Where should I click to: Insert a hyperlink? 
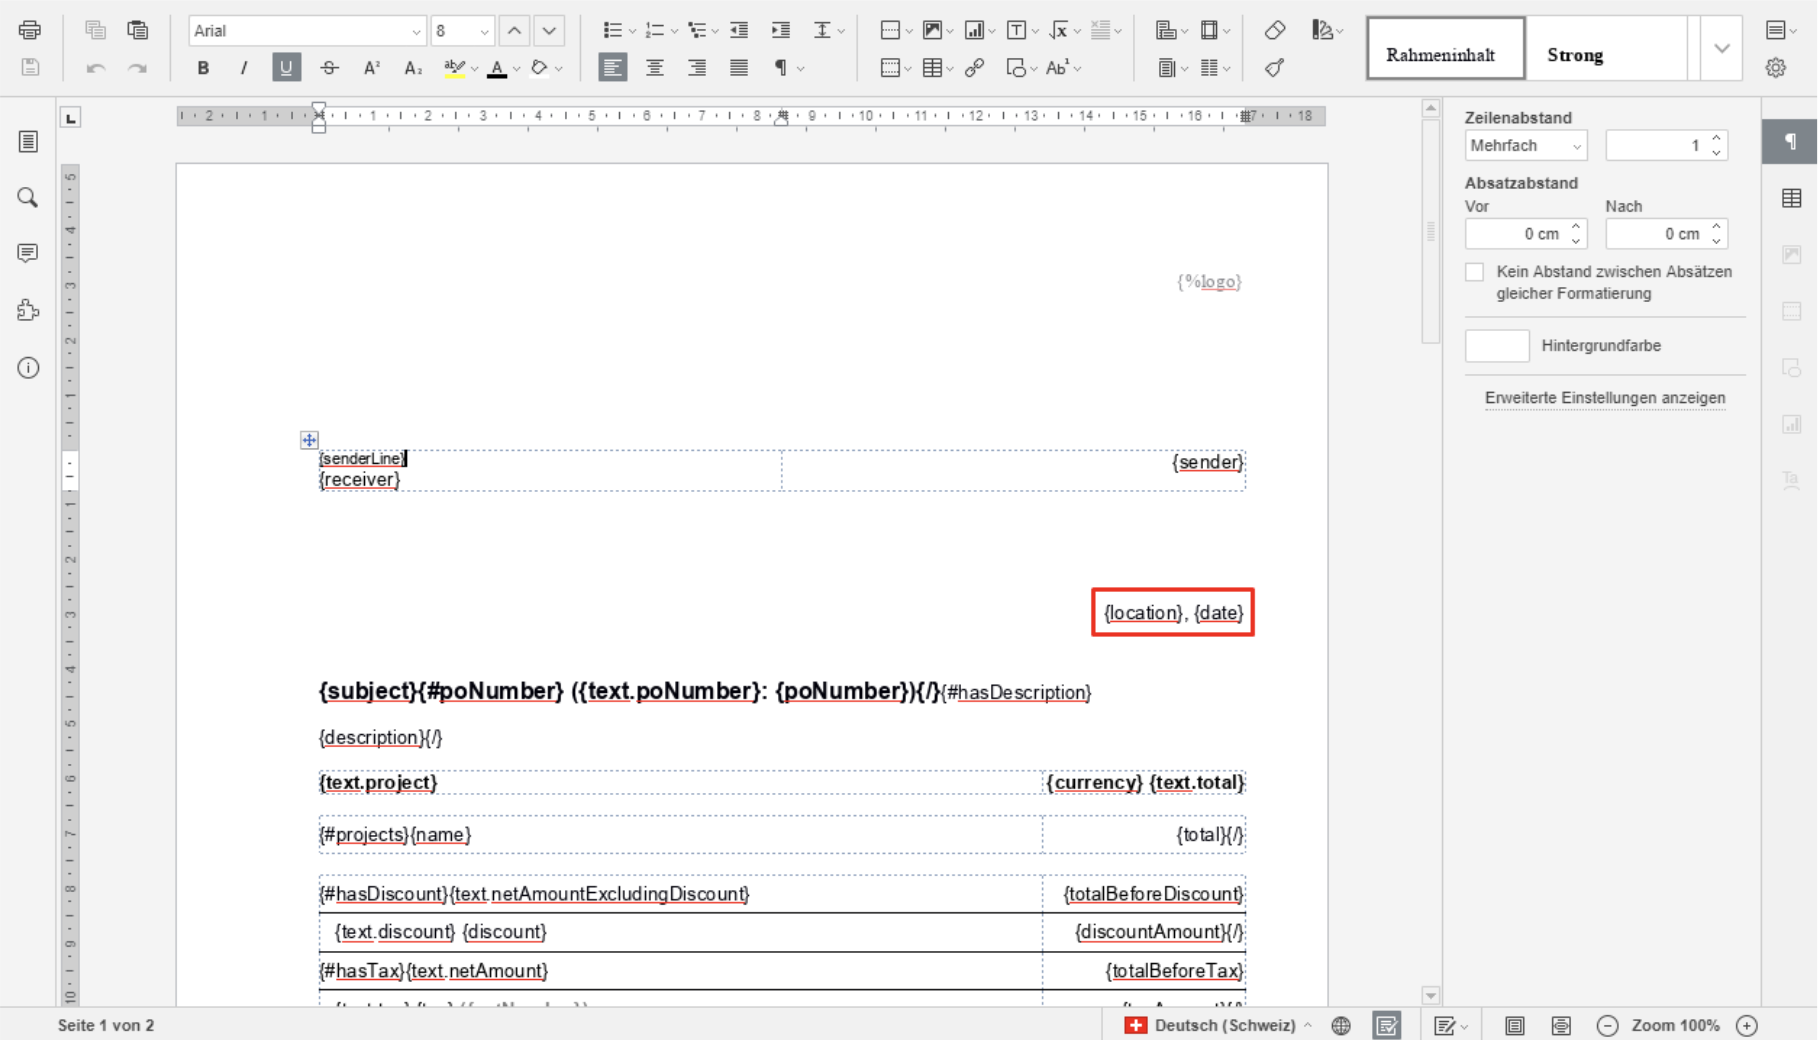(x=974, y=68)
